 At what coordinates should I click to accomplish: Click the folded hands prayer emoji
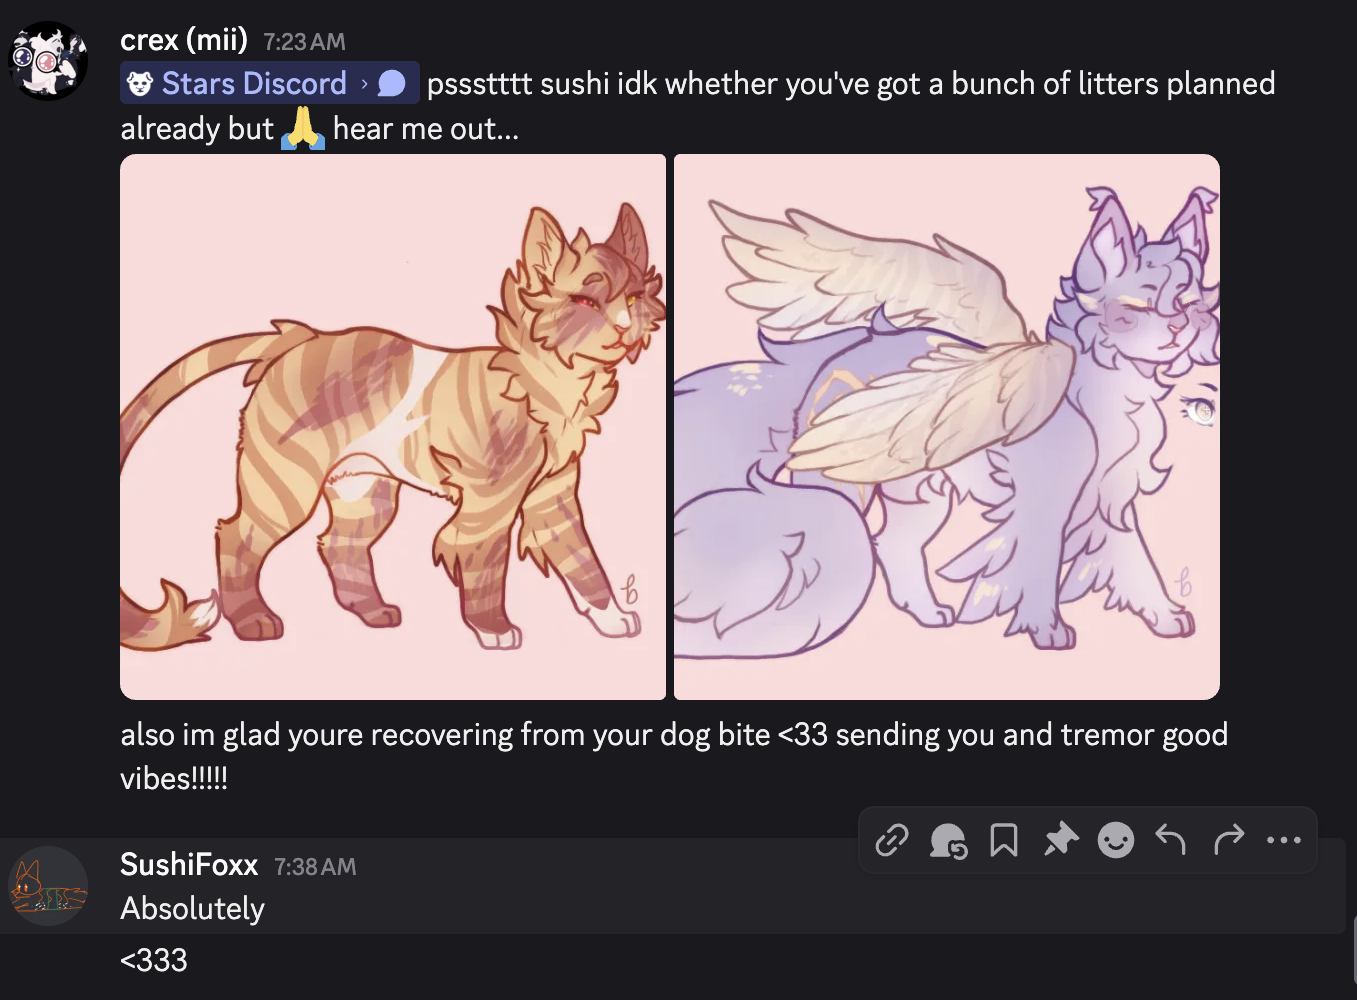(x=303, y=128)
